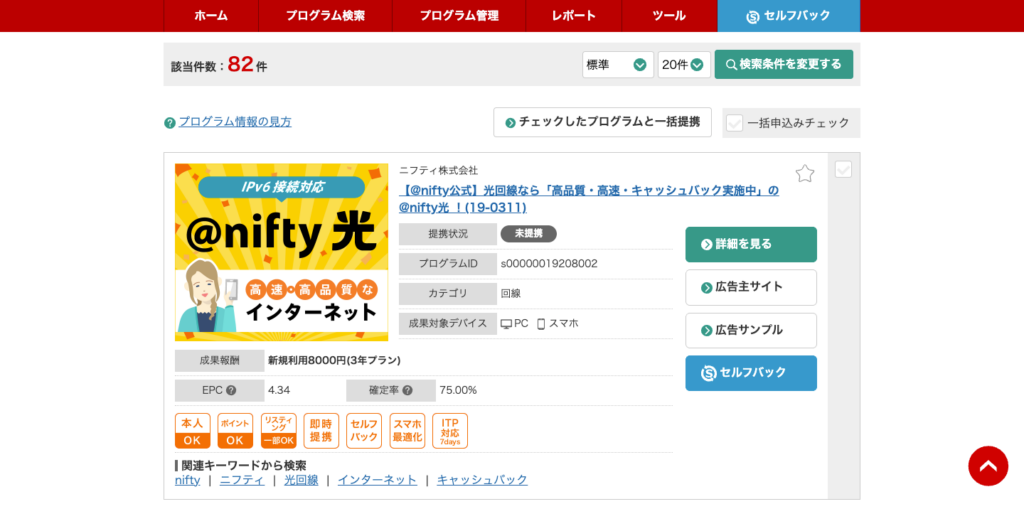Select the セルフバック navigation tab
Viewport: 1024px width, 509px height.
click(789, 16)
